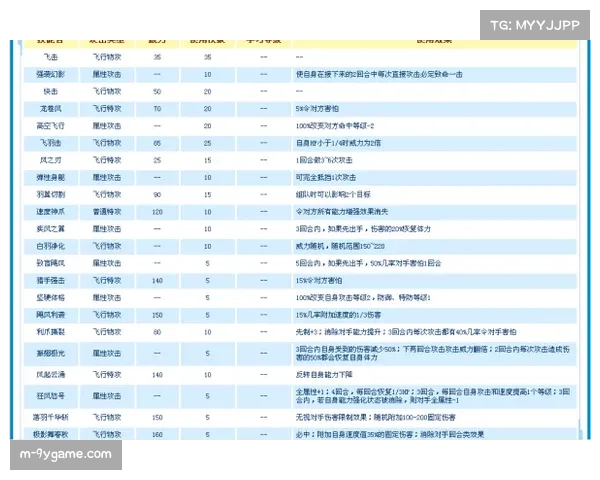Select the 落羽千华斩 skill name
Image resolution: width=600 pixels, height=480 pixels.
pos(51,417)
